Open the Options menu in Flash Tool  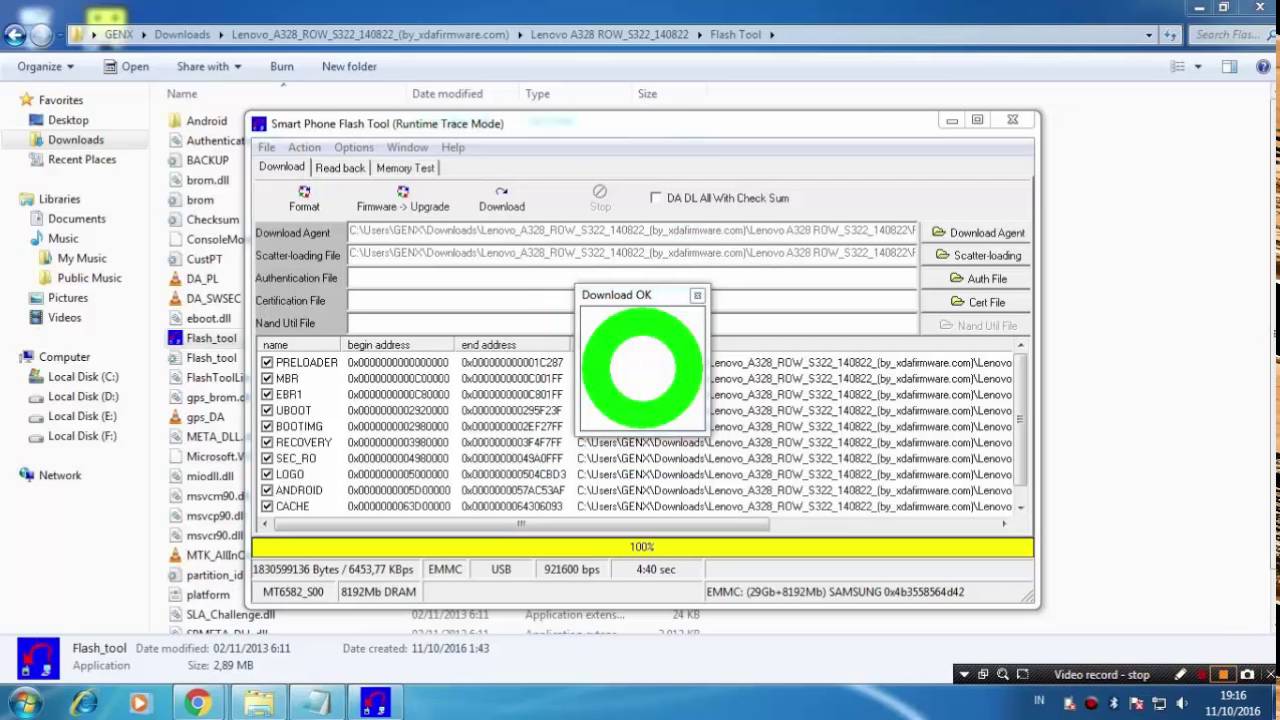tap(354, 148)
